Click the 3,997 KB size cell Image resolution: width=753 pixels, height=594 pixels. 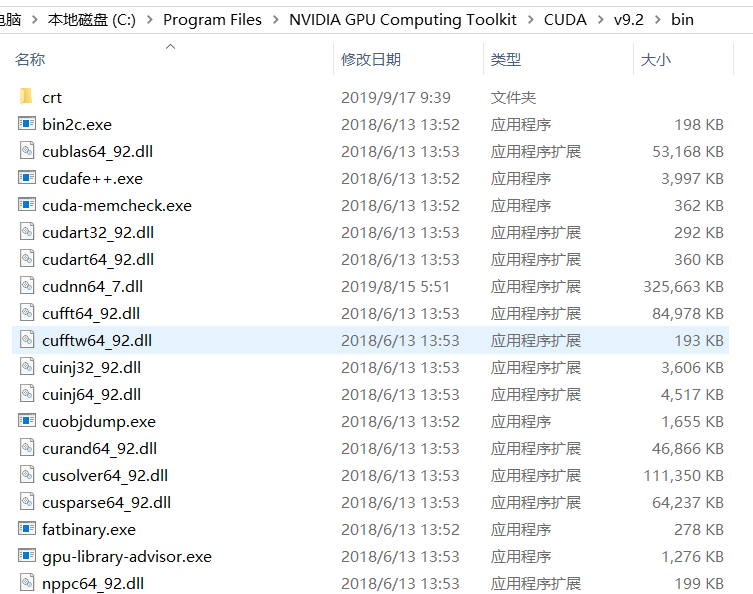click(692, 178)
